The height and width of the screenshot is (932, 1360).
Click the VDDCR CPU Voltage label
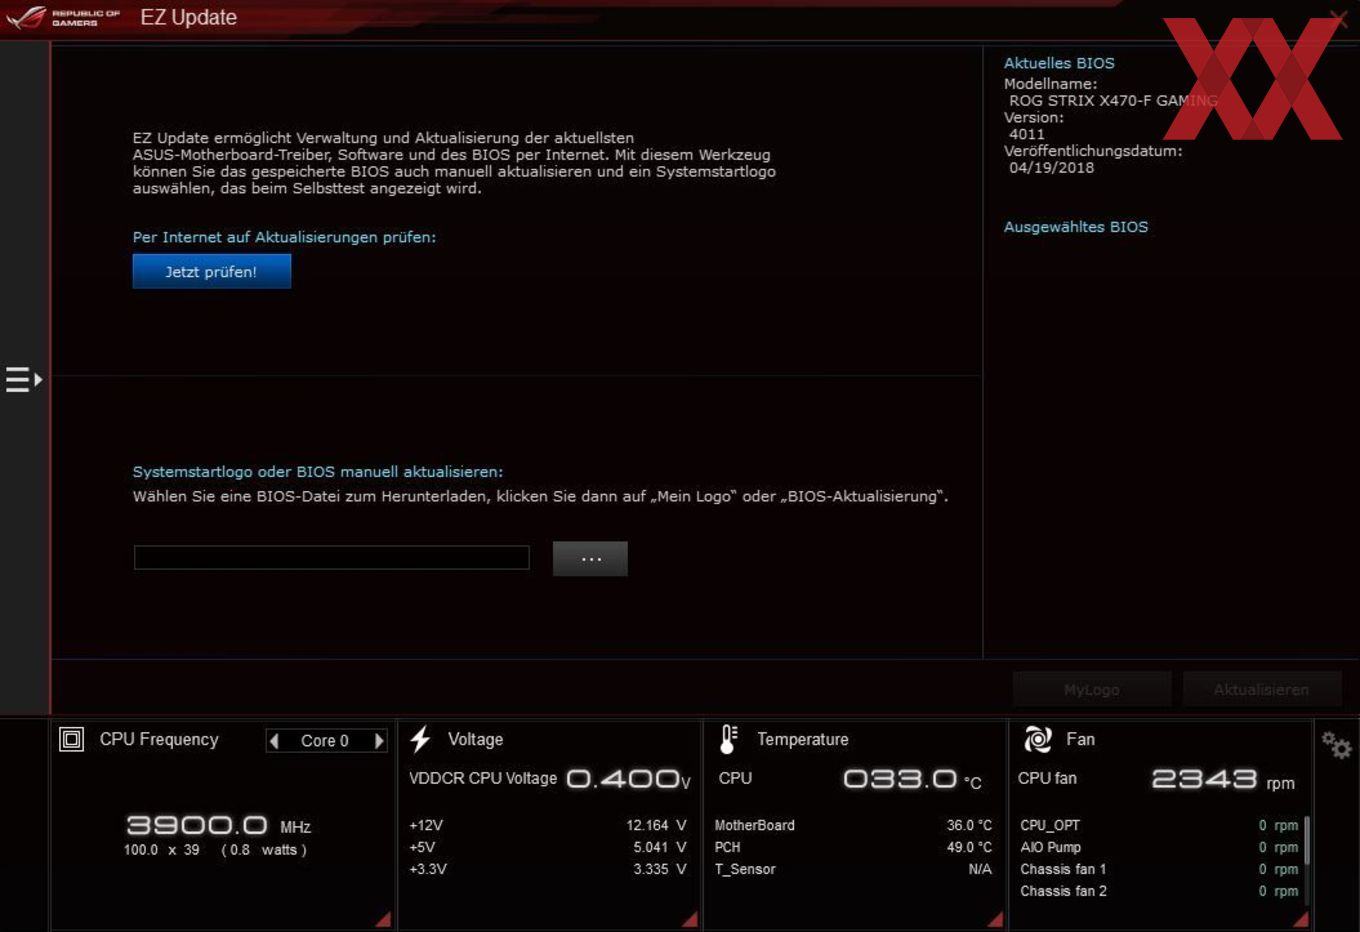(483, 778)
